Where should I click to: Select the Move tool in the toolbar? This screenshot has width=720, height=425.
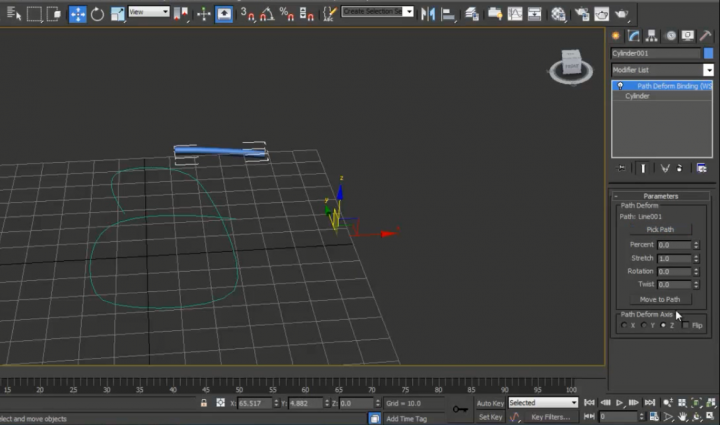[77, 14]
